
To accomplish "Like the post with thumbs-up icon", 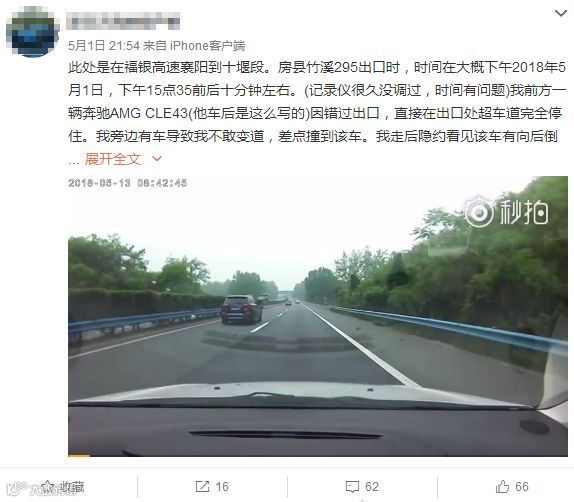I will coord(502,486).
